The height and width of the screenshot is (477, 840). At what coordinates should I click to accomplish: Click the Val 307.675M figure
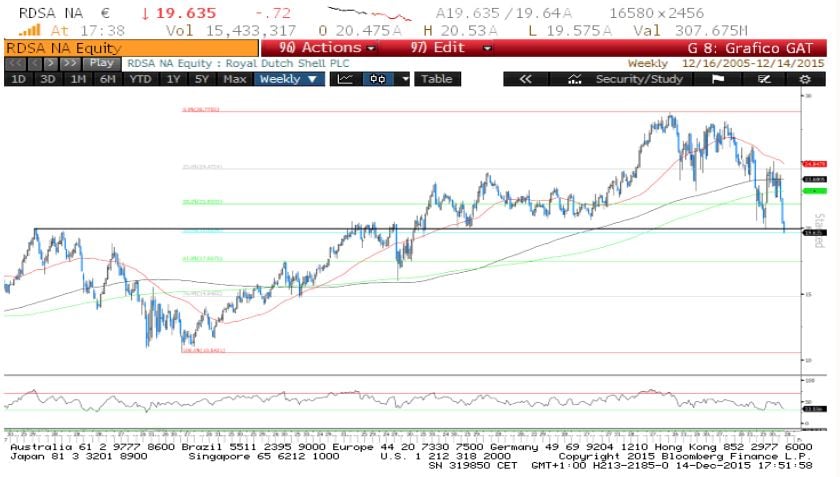(690, 31)
